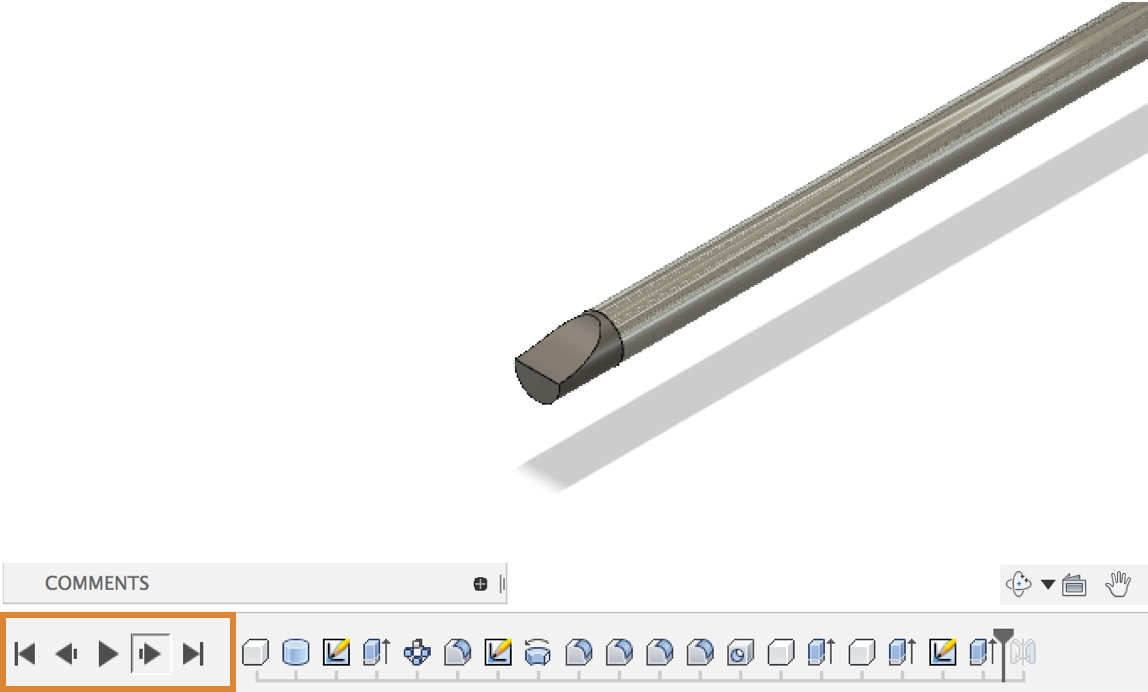Screen dimensions: 1148x692
Task: Select the first fillet feature in timeline
Action: (458, 652)
